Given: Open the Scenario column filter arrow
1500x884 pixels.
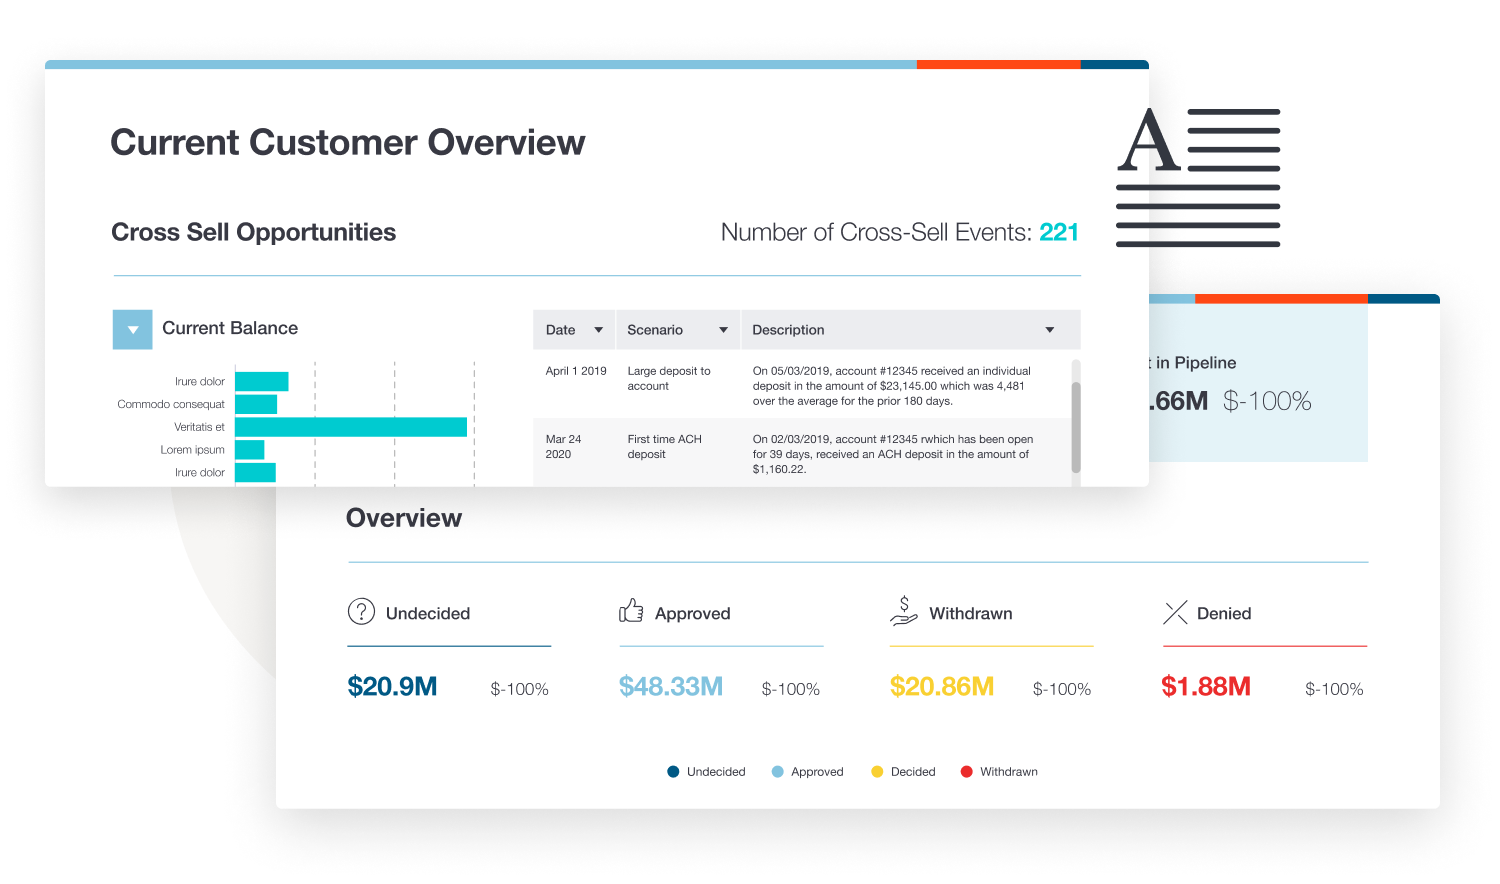Looking at the screenshot, I should pos(723,330).
